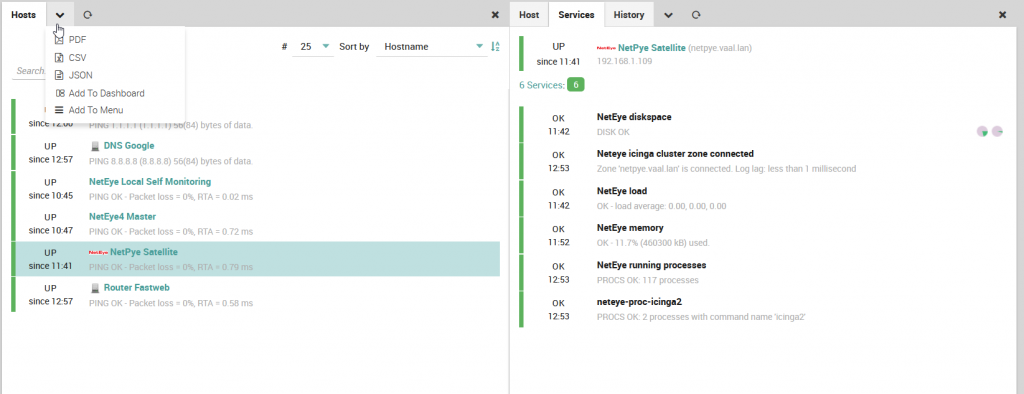The width and height of the screenshot is (1024, 394).
Task: Change rows per page from 25
Action: (x=313, y=47)
